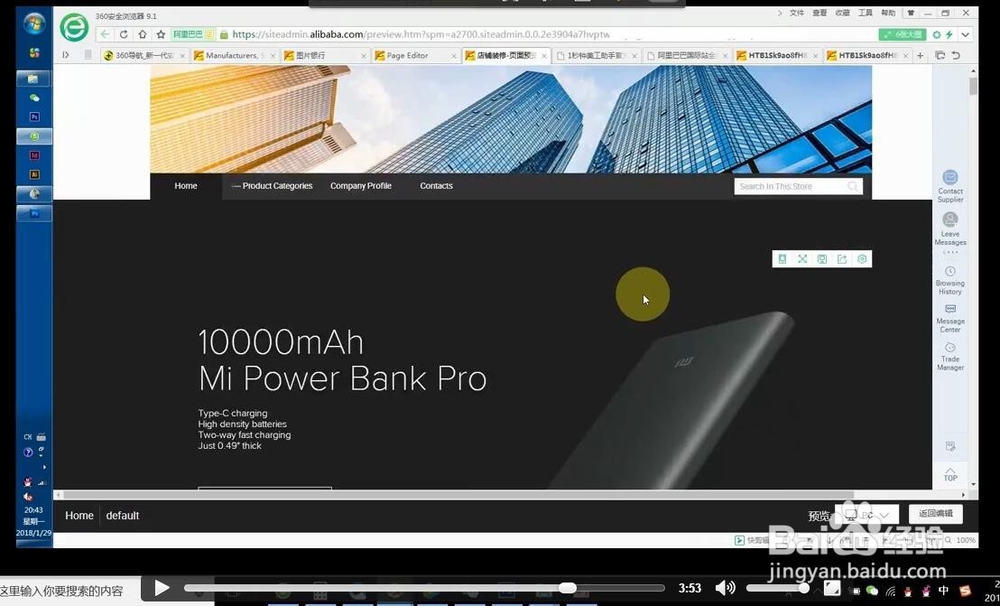Open the 查看 menu
This screenshot has width=1000, height=606.
[820, 13]
